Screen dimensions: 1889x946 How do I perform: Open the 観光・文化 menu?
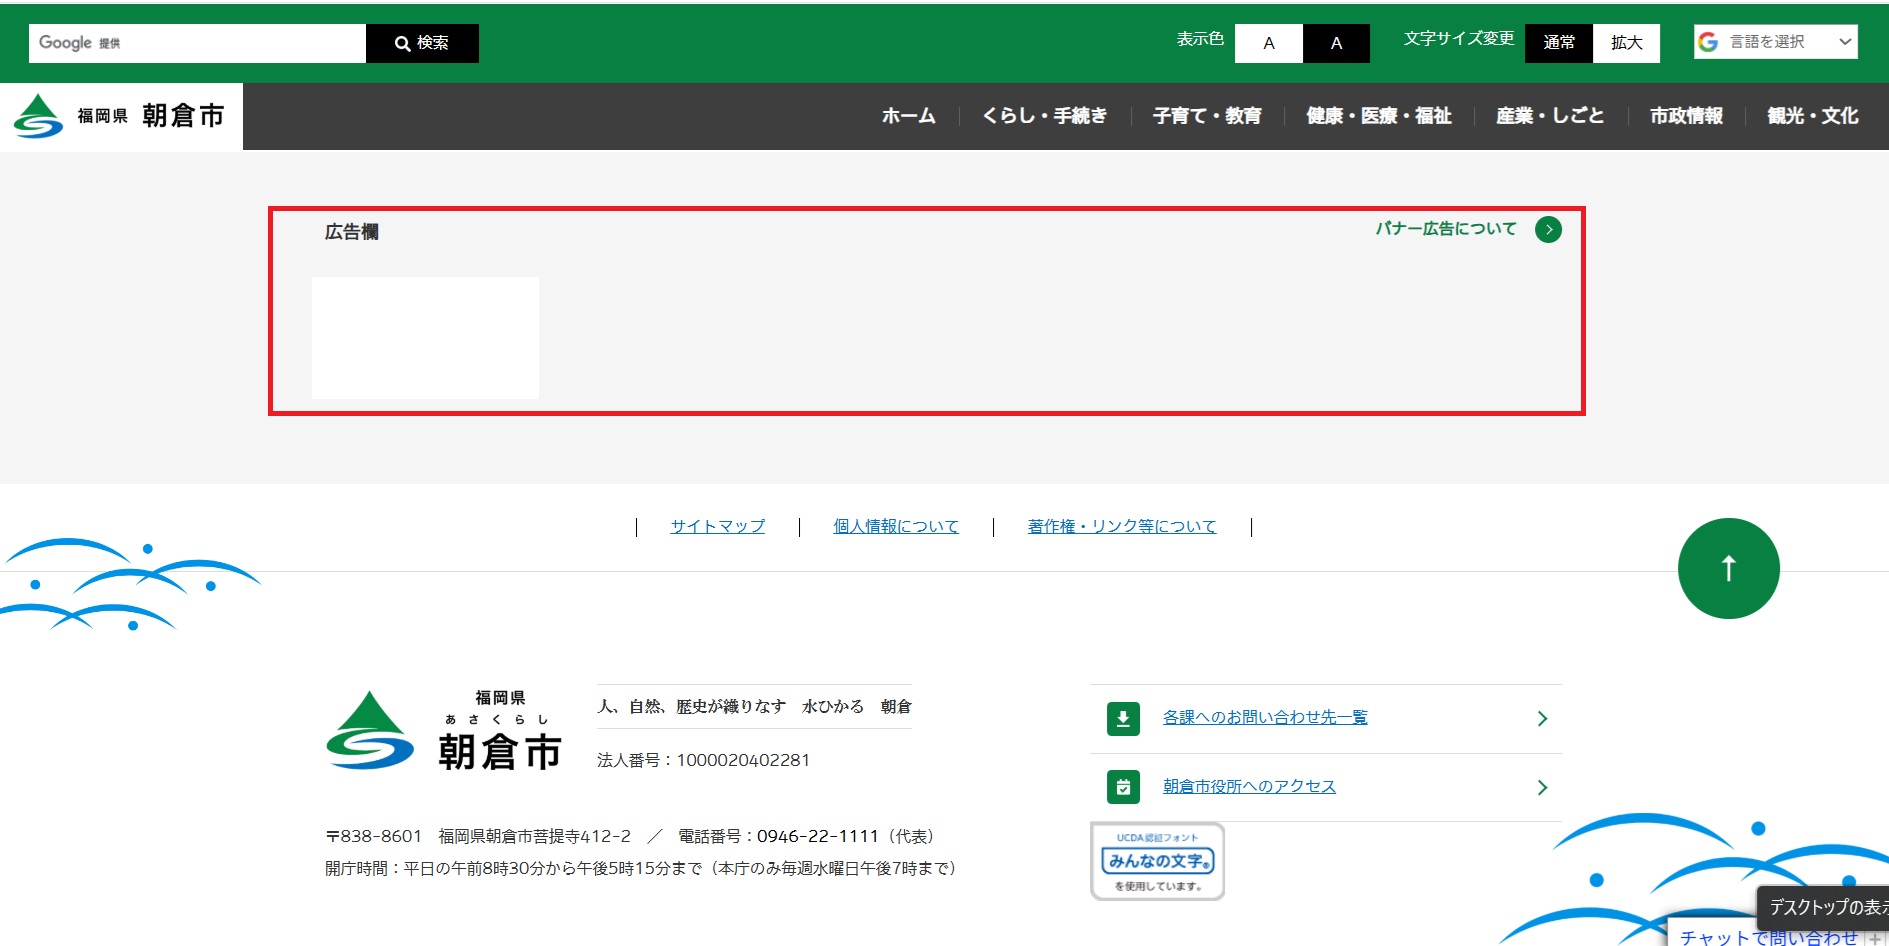(x=1812, y=116)
